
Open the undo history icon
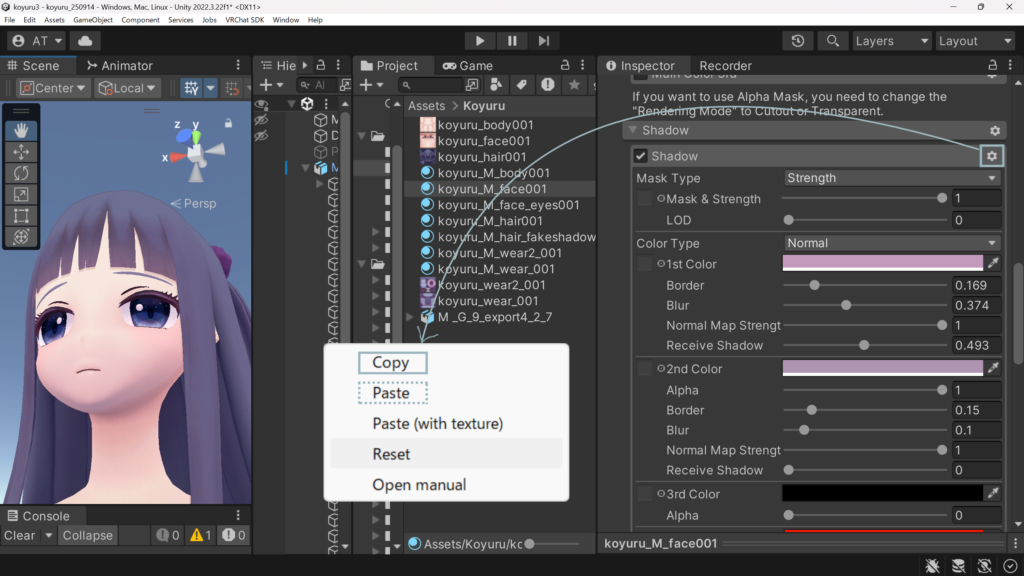tap(798, 40)
